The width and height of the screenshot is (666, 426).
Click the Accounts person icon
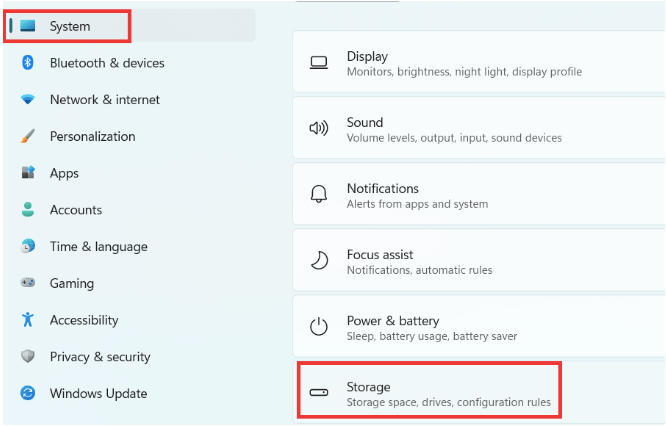pos(28,209)
